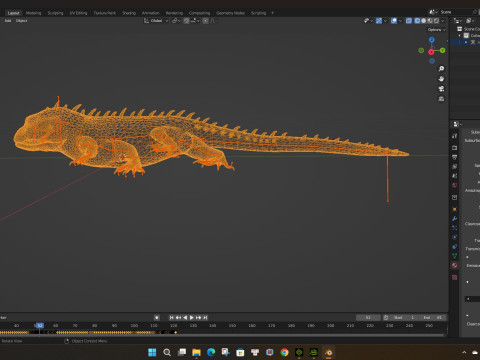Click the zoom magnifier viewport icon
This screenshot has height=360, width=480.
(441, 69)
